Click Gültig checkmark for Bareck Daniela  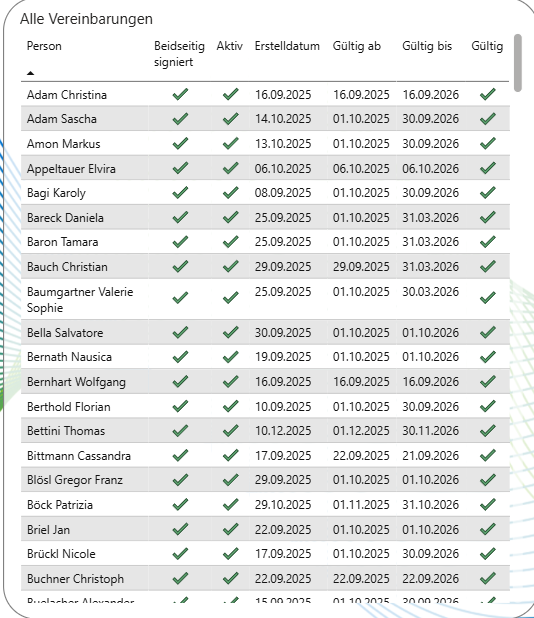(x=487, y=217)
